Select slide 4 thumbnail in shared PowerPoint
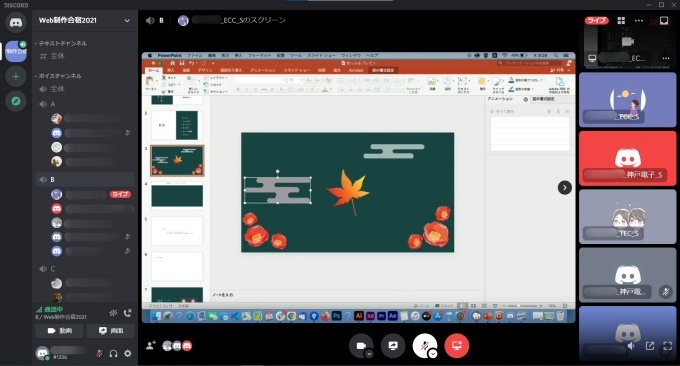Screen dimensions: 680x366 177,196
